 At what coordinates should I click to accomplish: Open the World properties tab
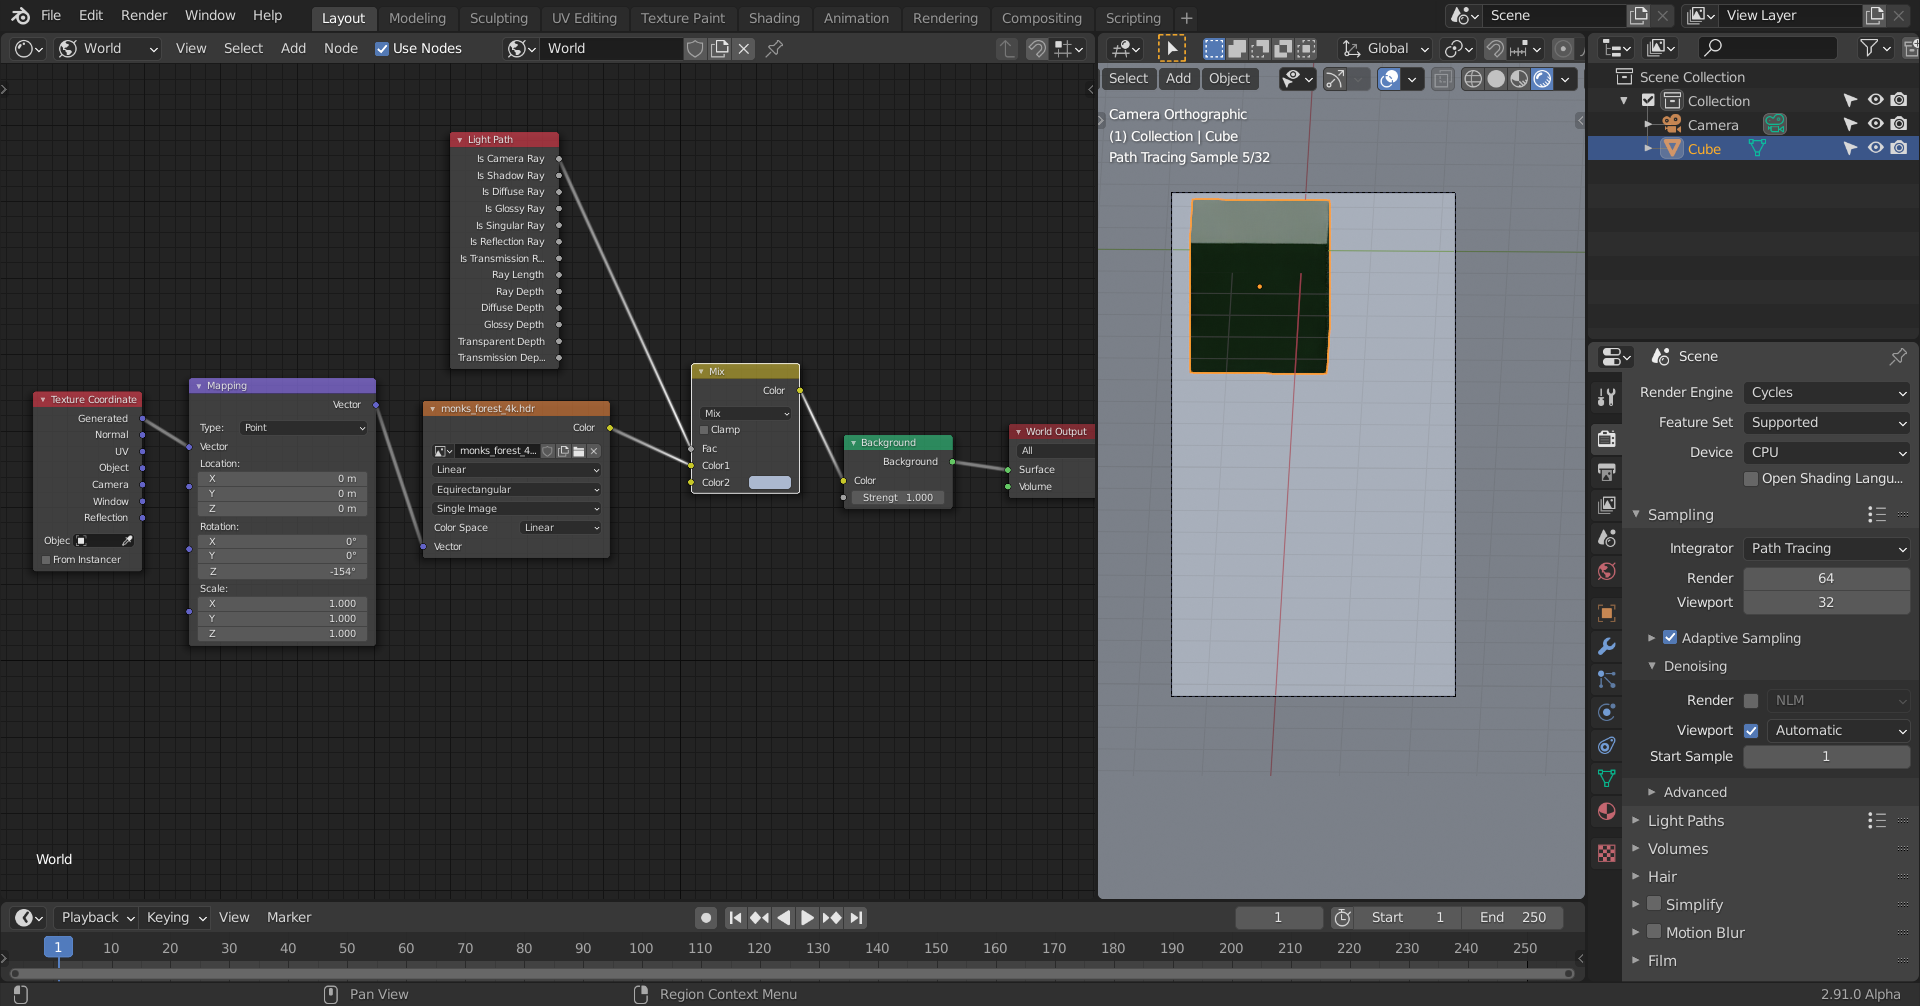1607,571
